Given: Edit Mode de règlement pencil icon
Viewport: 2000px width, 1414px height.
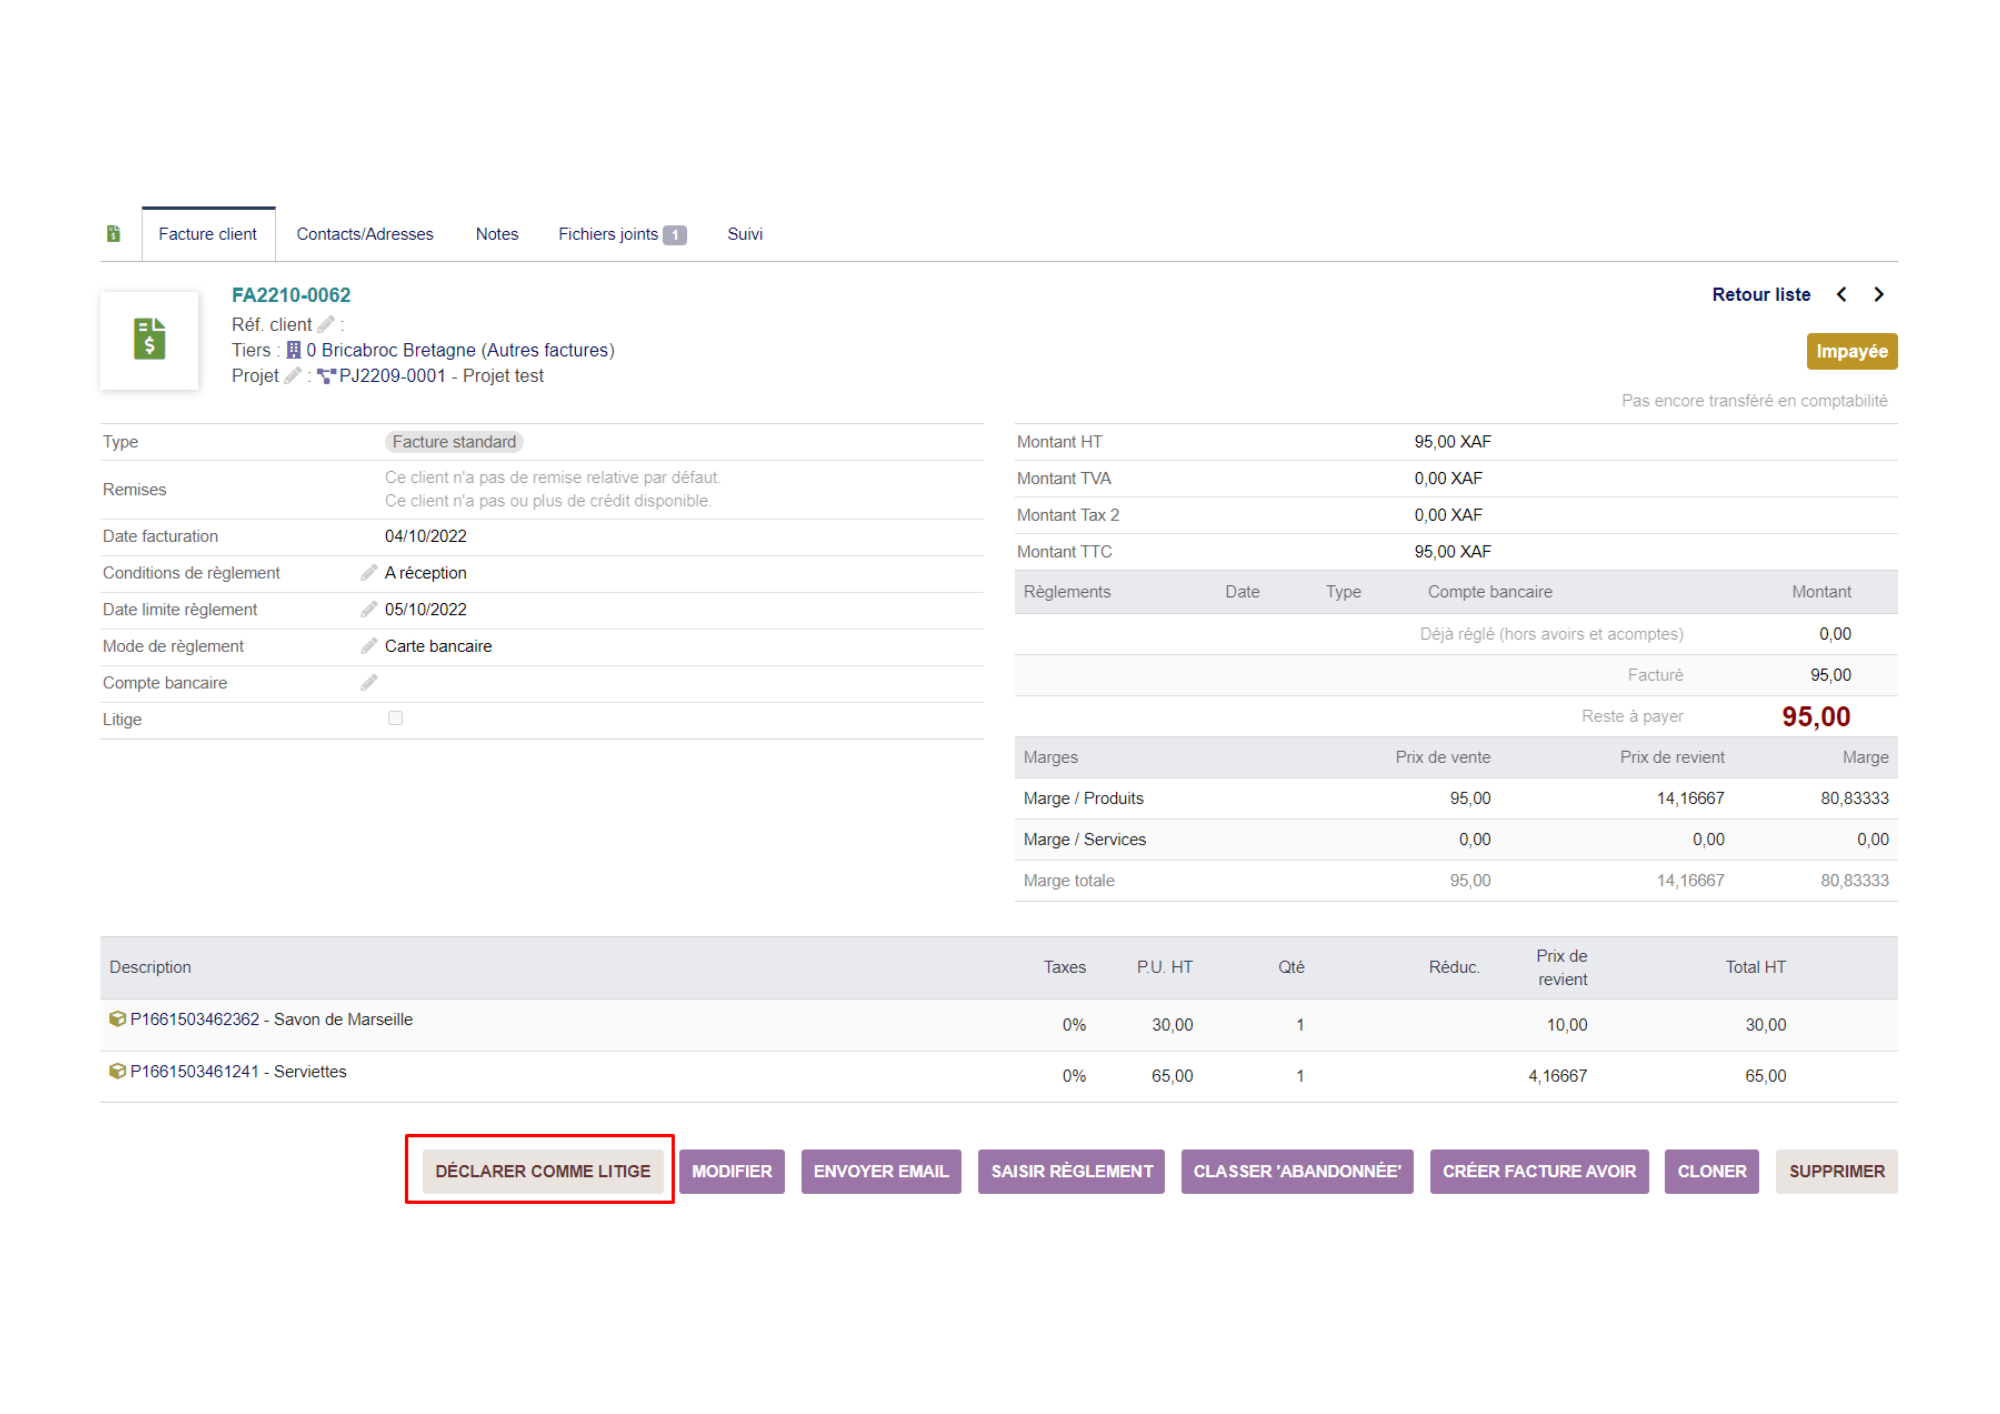Looking at the screenshot, I should point(369,646).
